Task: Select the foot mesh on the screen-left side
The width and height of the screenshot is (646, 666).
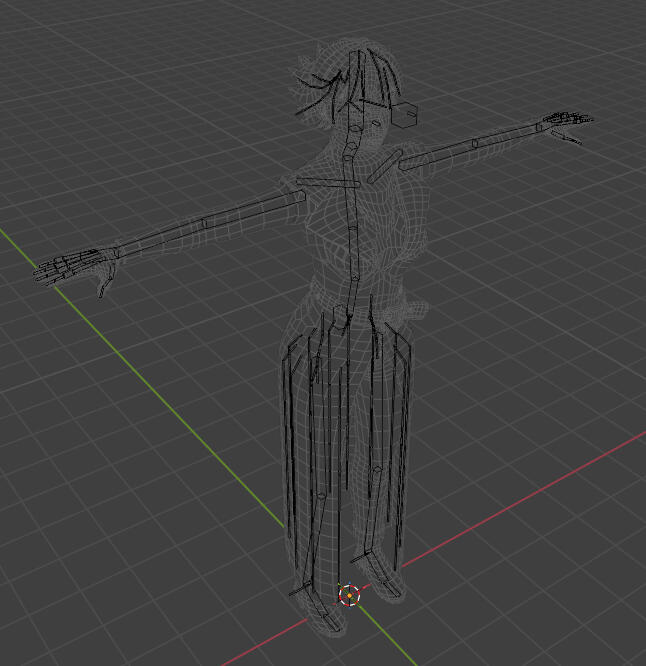Action: coord(318,610)
